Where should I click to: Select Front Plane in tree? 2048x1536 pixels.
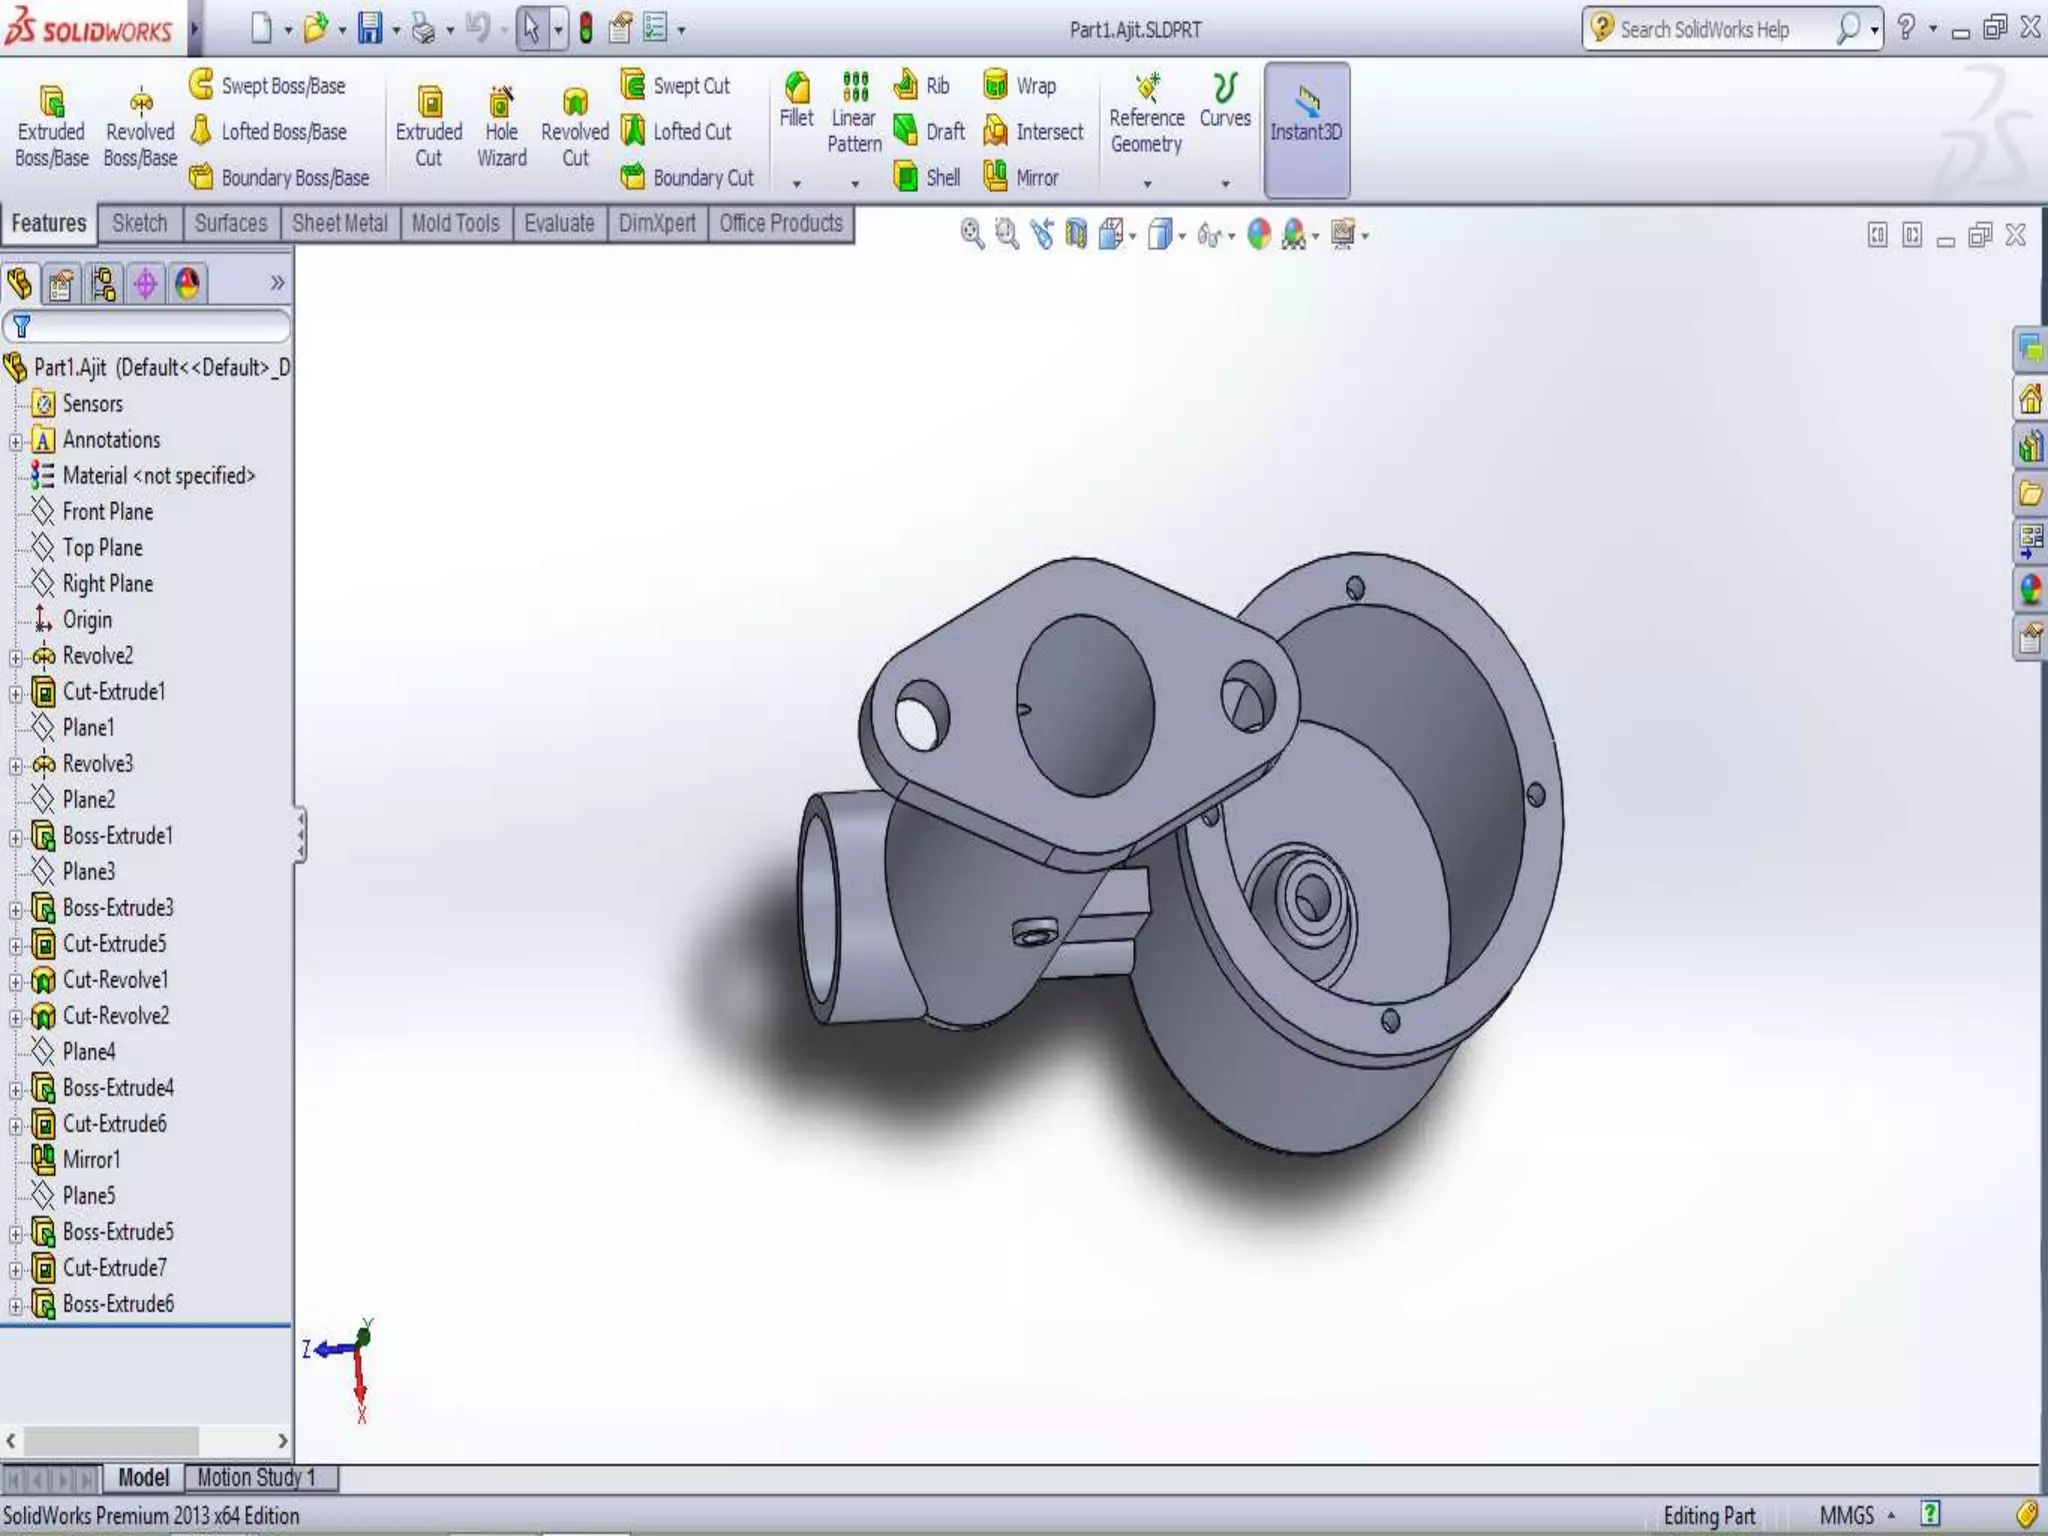tap(108, 512)
